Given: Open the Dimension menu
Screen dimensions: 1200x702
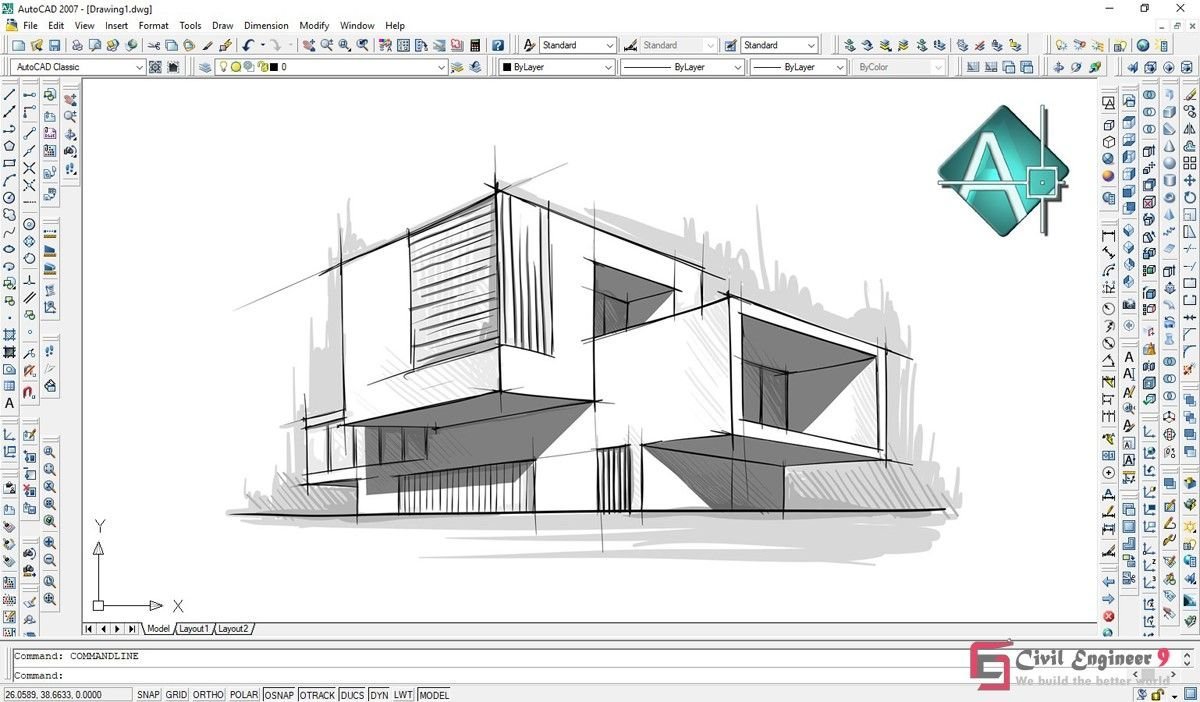Looking at the screenshot, I should pos(266,25).
